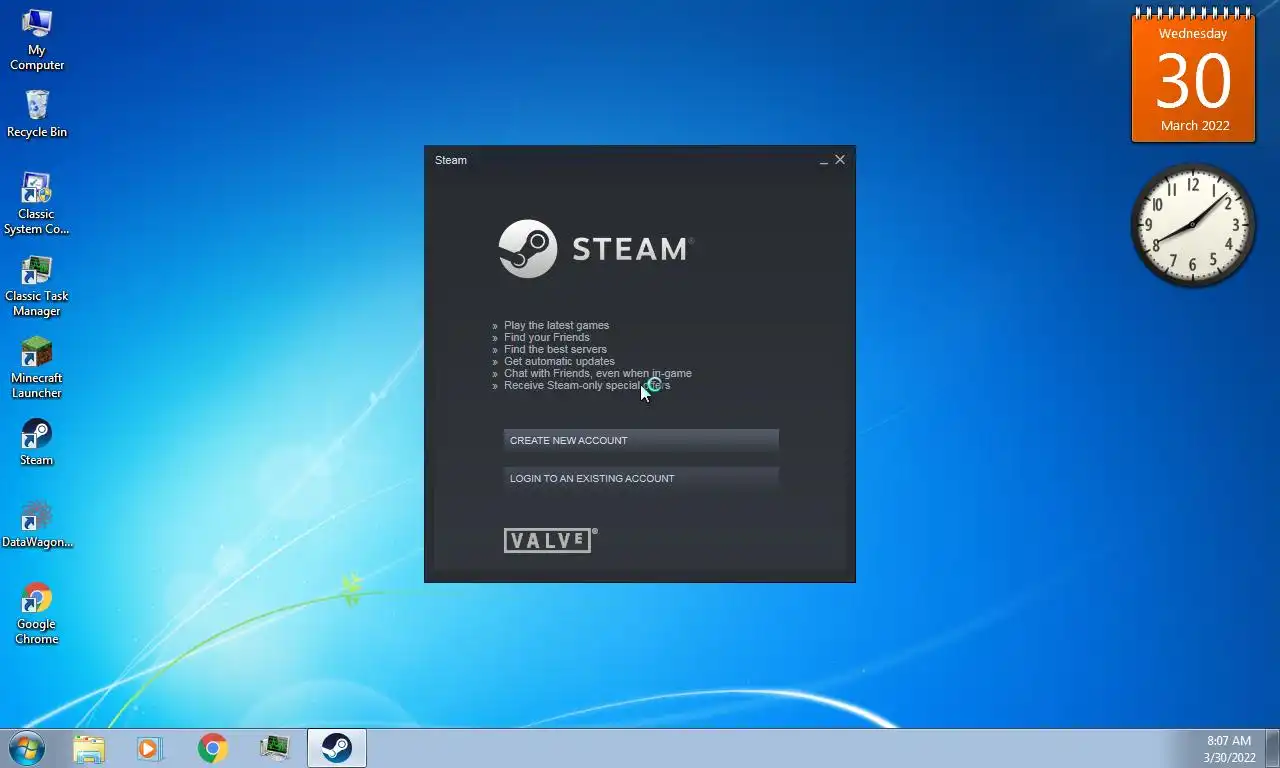Click the analog clock gadget
This screenshot has height=768, width=1280.
point(1192,225)
